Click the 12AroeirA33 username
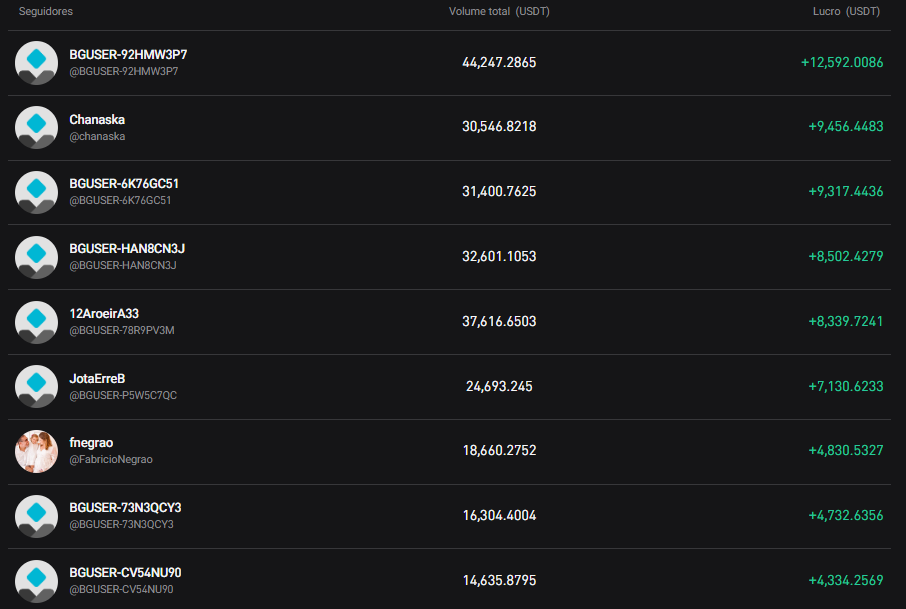Image resolution: width=906 pixels, height=609 pixels. point(104,313)
